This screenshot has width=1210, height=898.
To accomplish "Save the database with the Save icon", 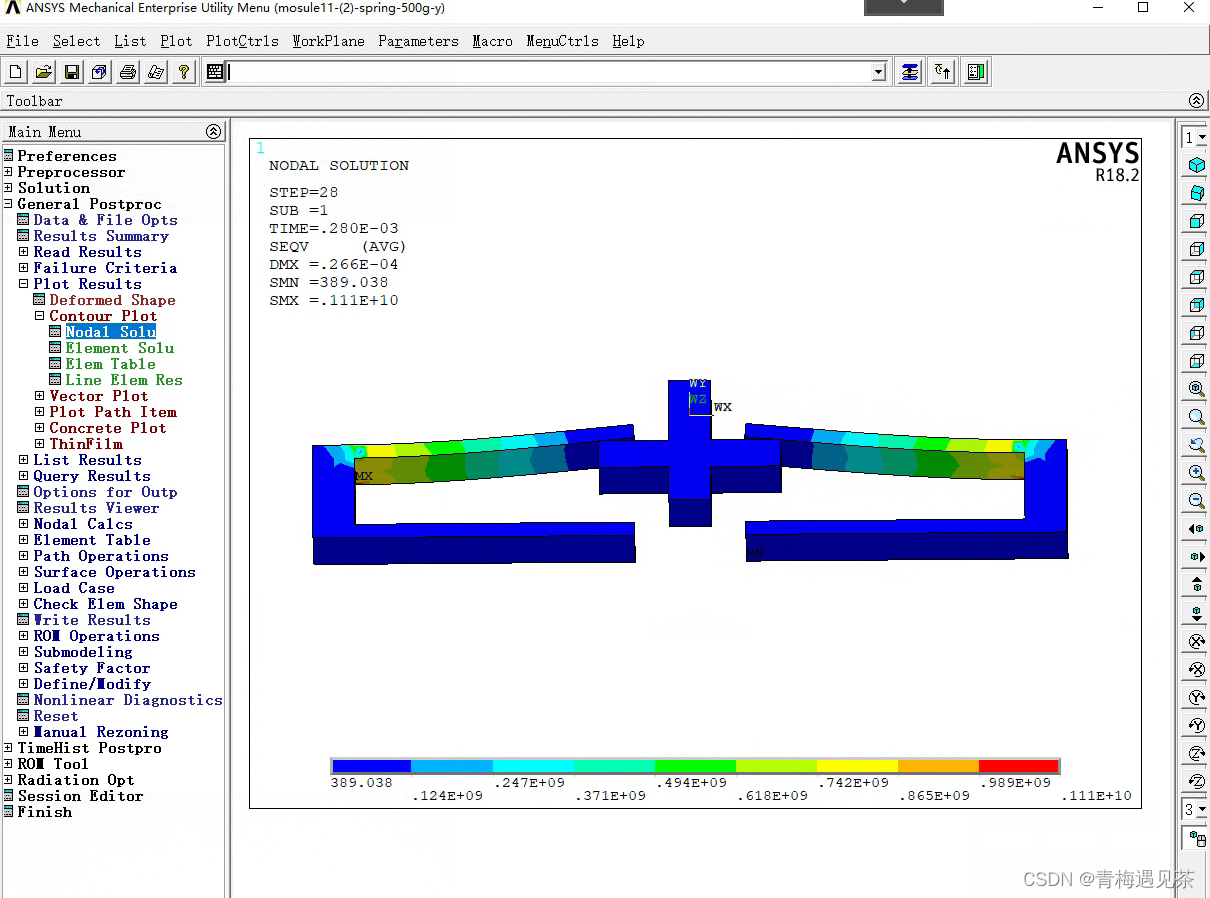I will coord(71,71).
